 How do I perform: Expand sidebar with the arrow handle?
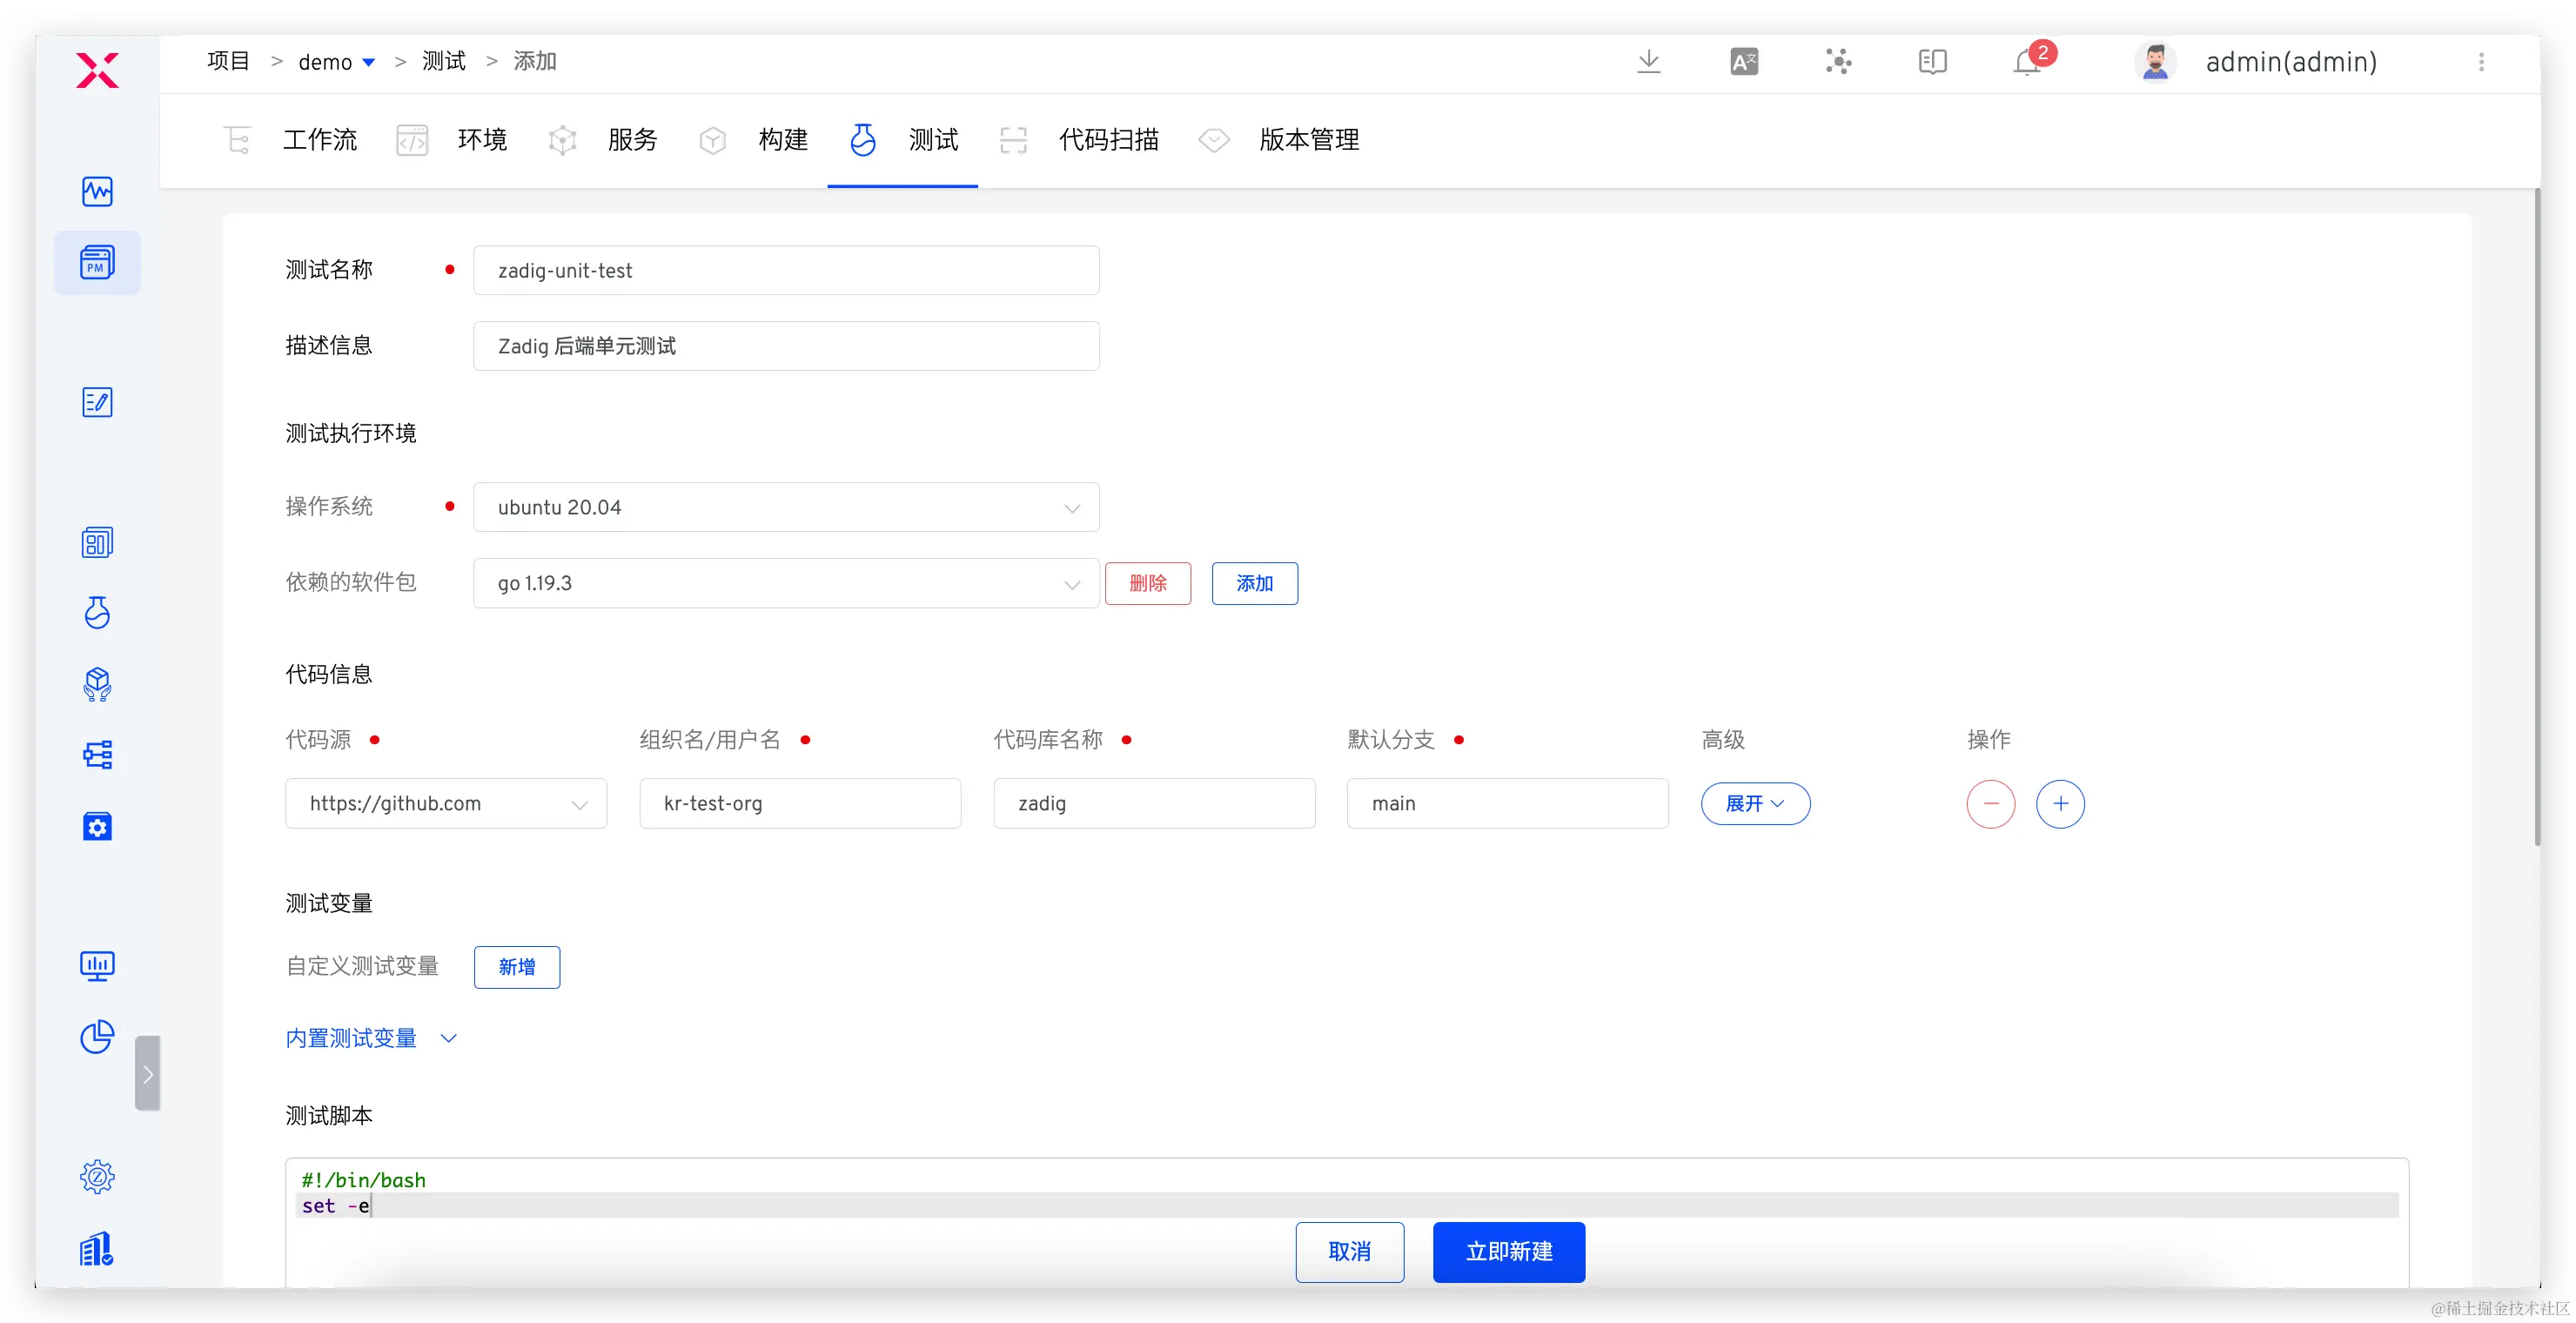pyautogui.click(x=148, y=1074)
